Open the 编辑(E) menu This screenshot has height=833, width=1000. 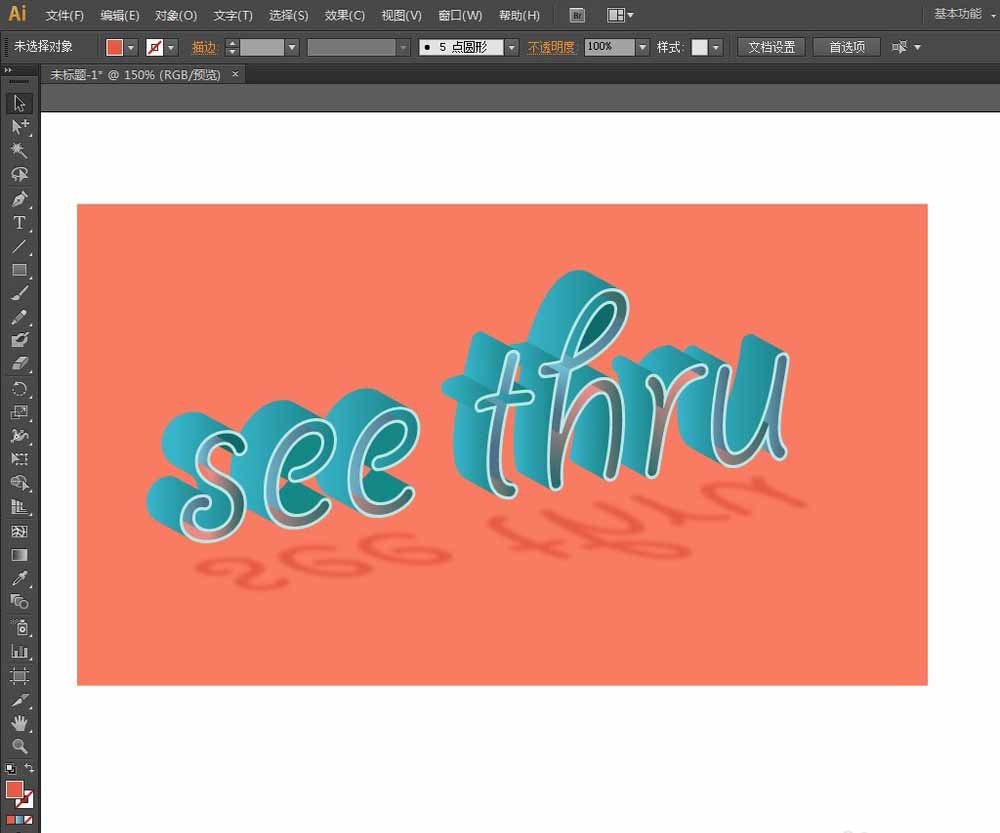pyautogui.click(x=119, y=15)
